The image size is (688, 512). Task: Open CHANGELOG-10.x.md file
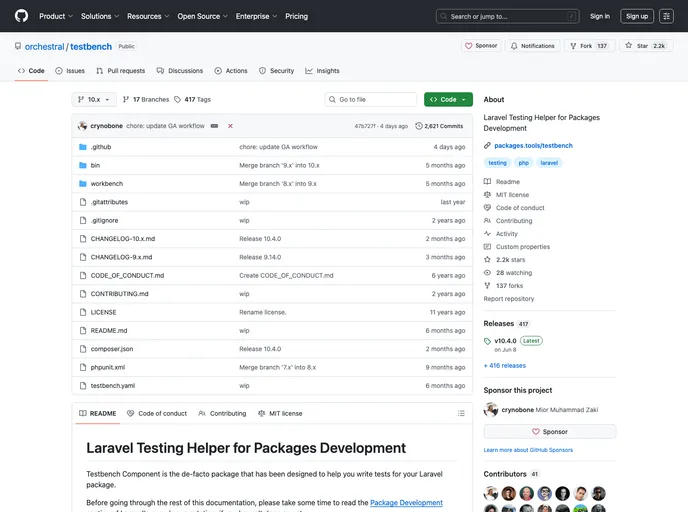123,239
